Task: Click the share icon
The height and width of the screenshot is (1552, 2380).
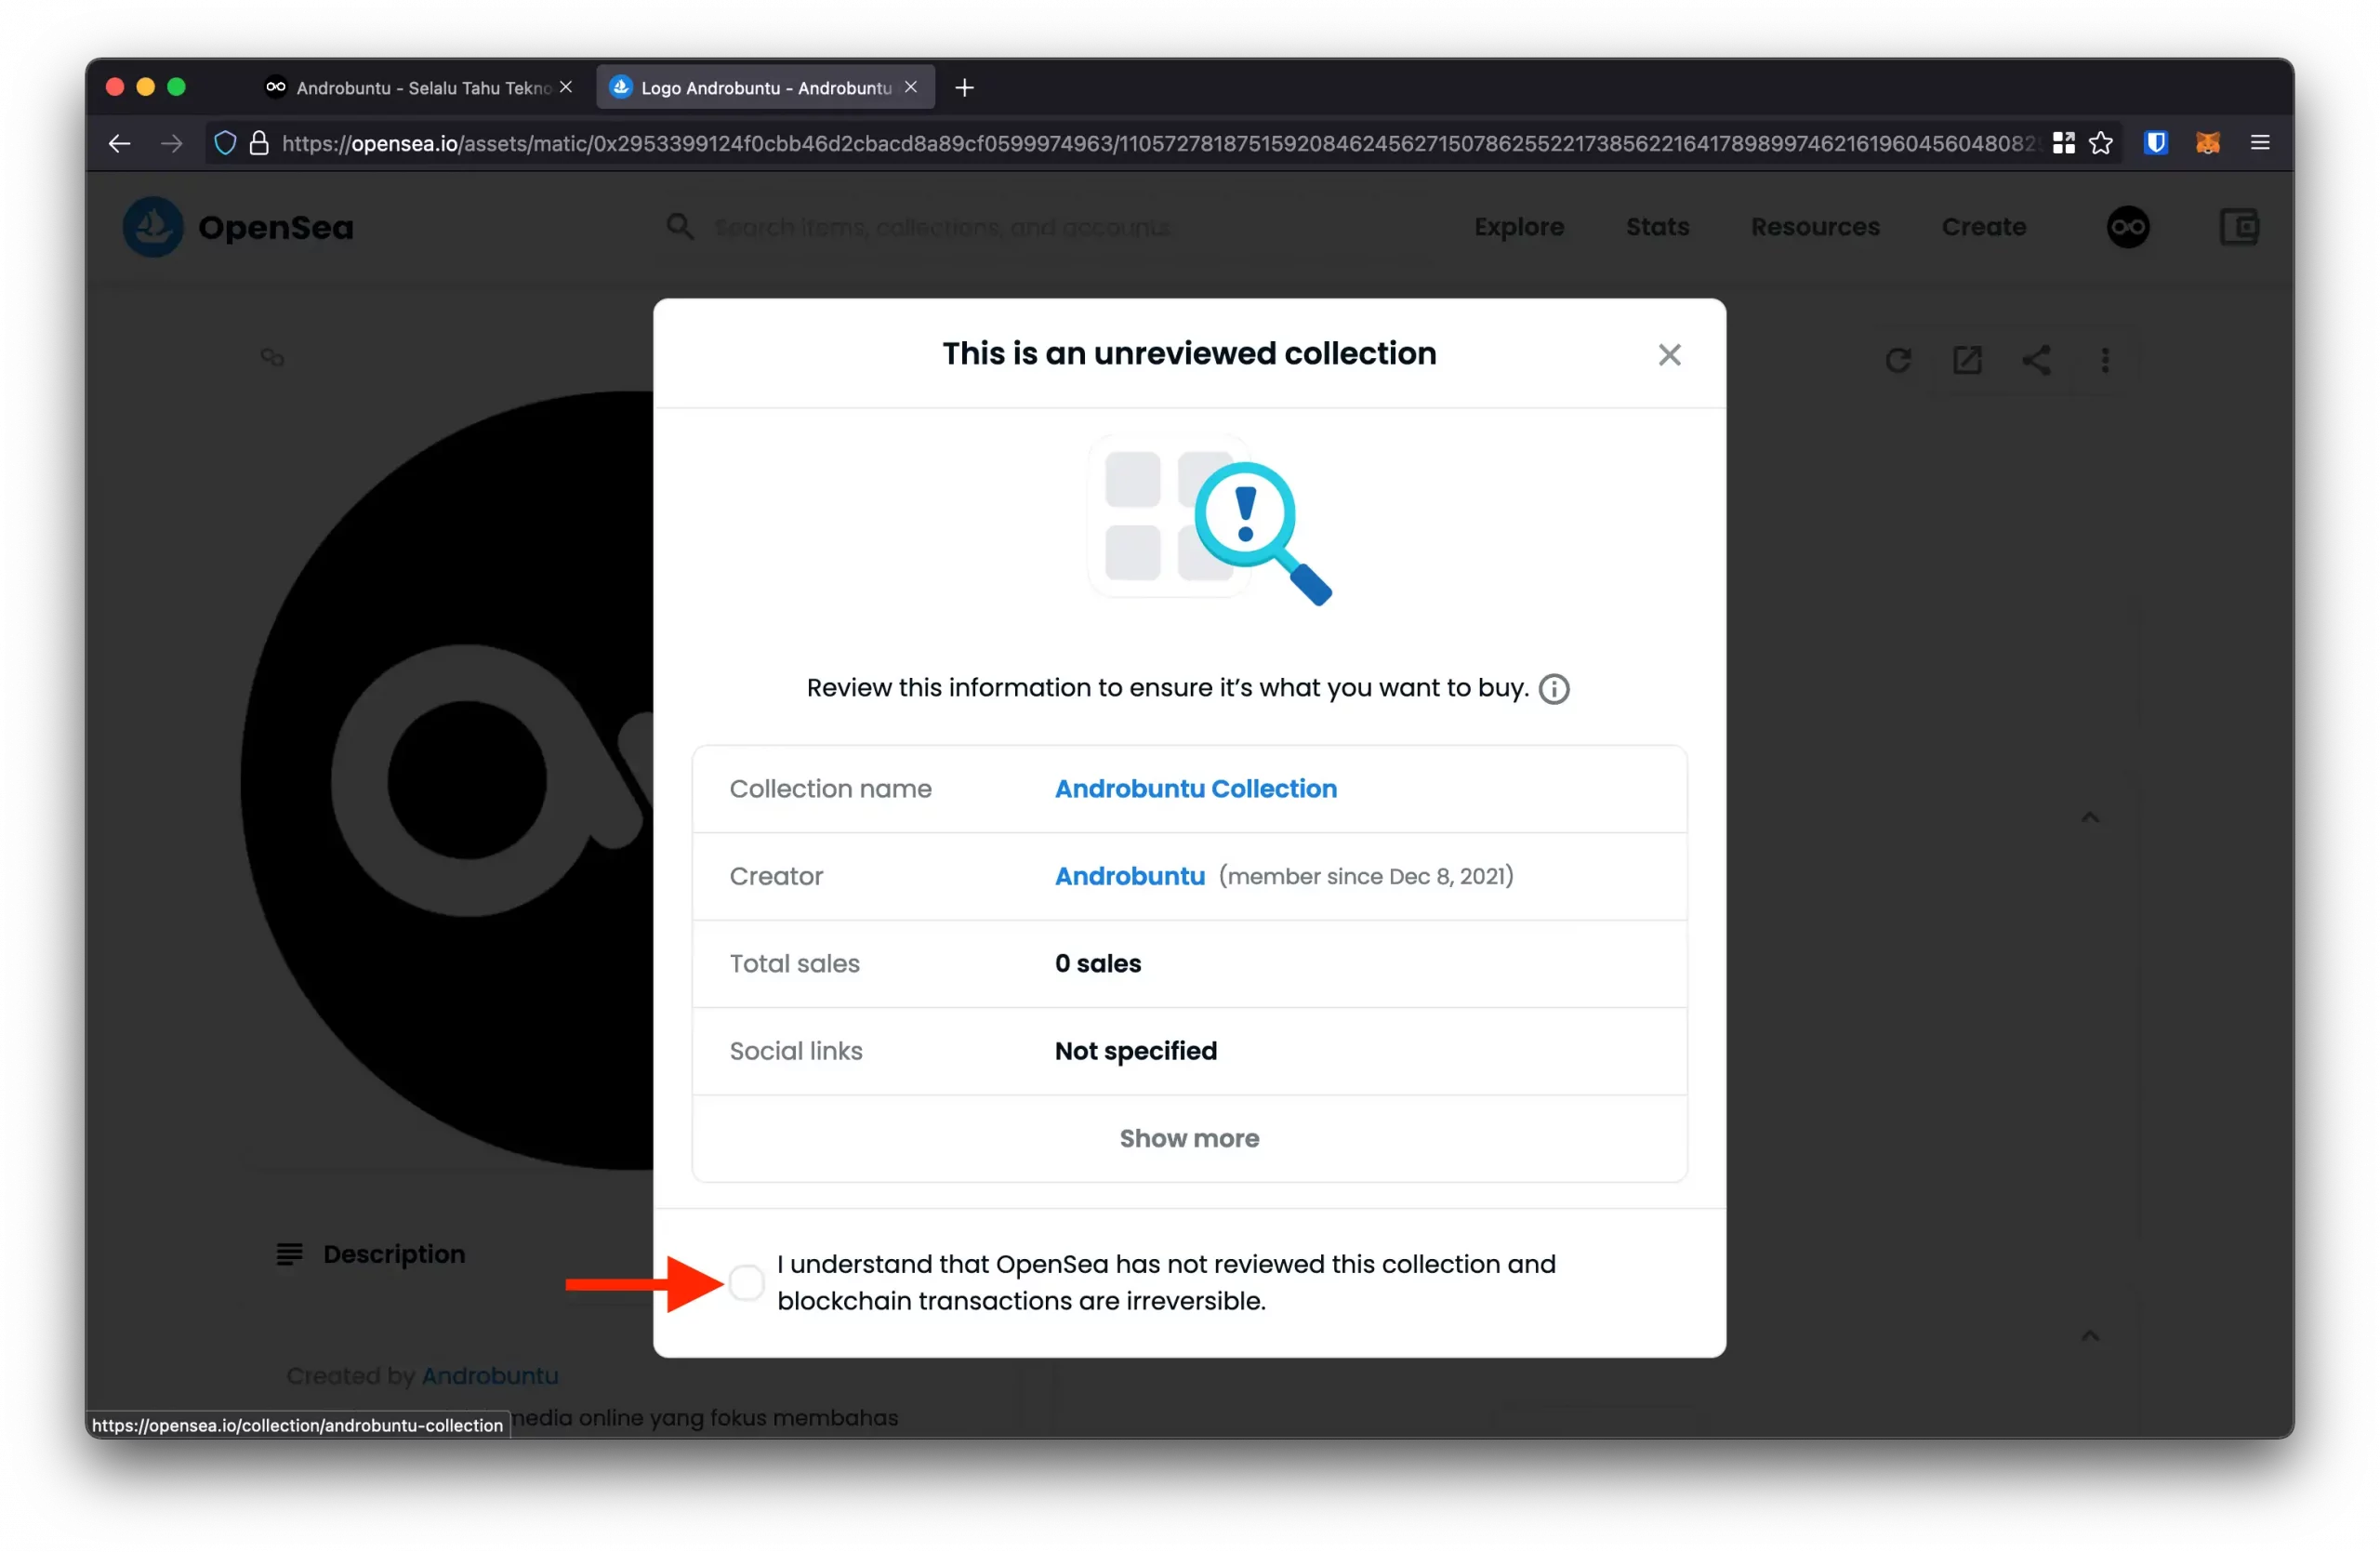Action: click(x=2036, y=360)
